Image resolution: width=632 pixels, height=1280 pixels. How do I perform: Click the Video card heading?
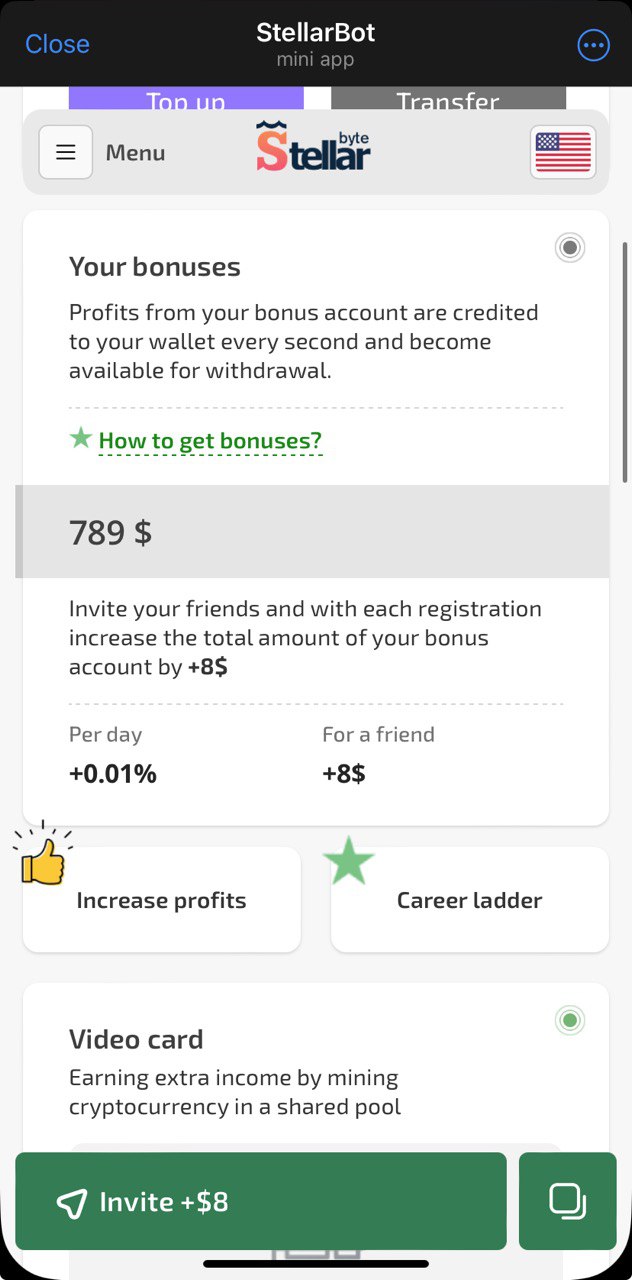(136, 1039)
